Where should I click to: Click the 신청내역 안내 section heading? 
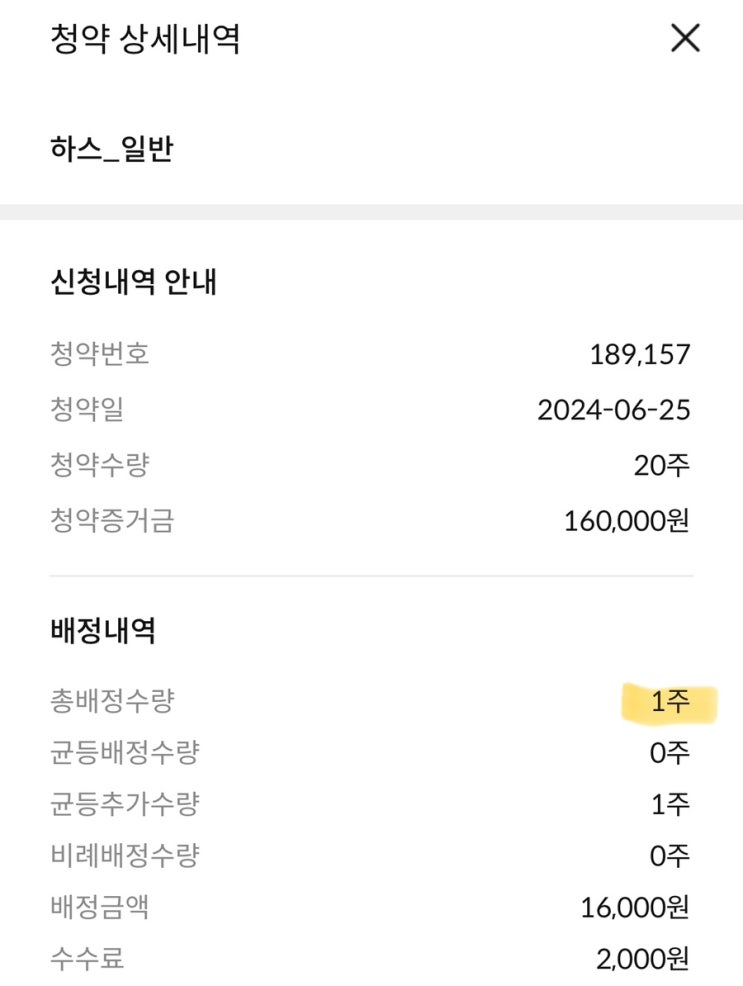(133, 282)
